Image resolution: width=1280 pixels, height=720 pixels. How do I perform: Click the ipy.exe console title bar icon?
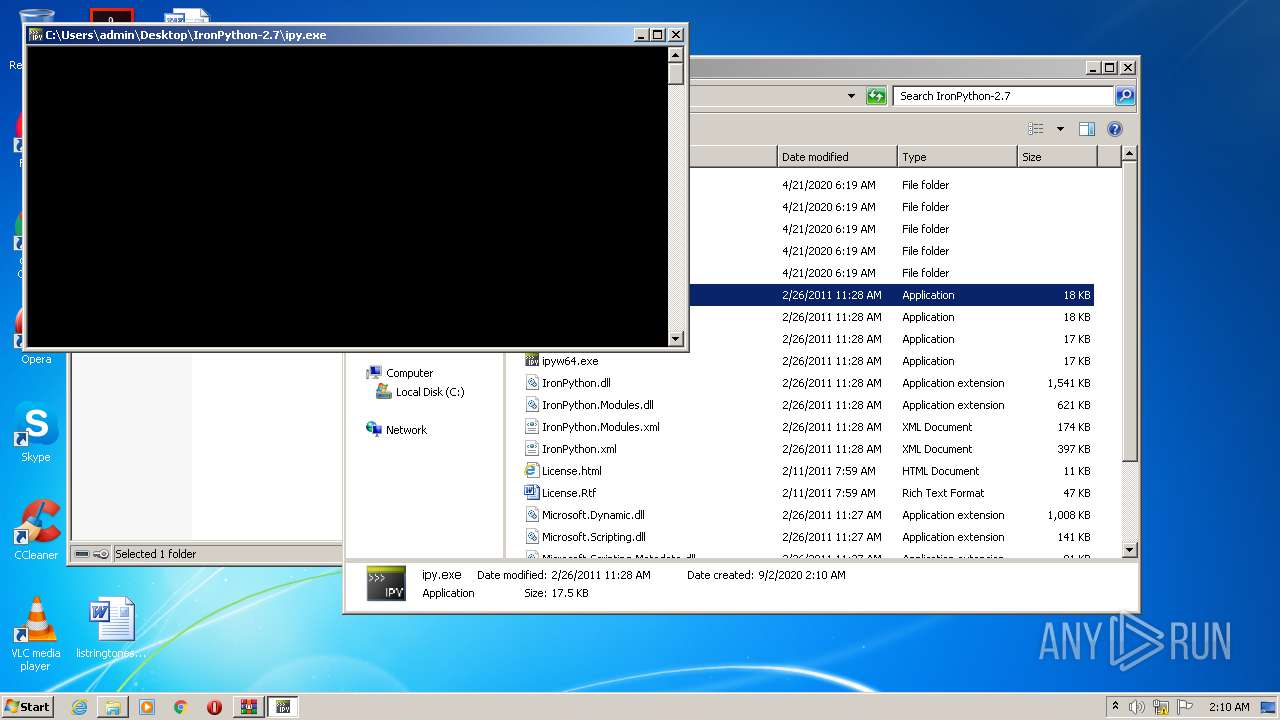(x=36, y=35)
